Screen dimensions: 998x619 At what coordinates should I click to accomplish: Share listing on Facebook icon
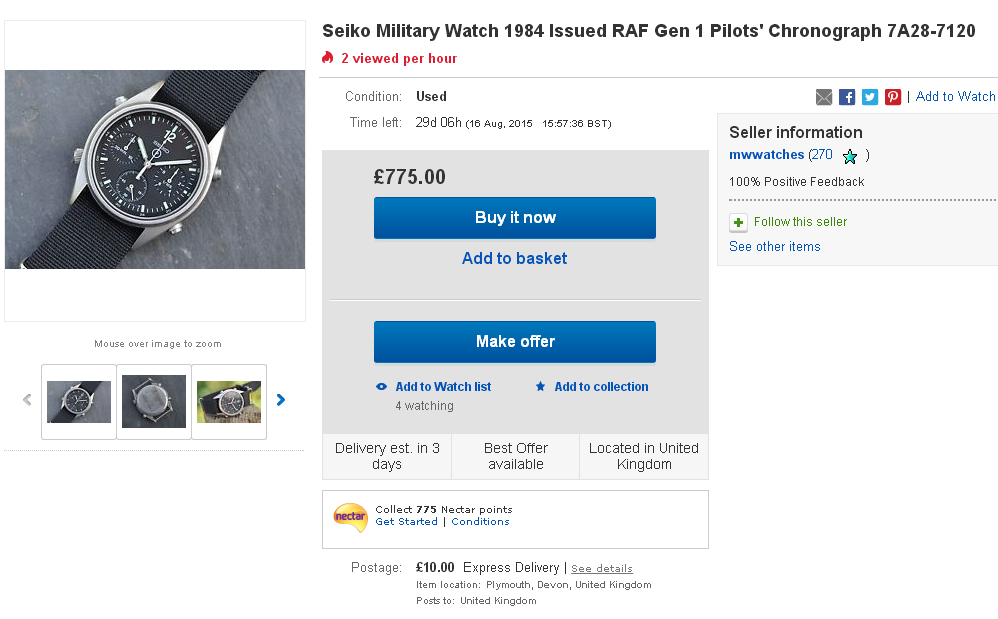pos(847,97)
